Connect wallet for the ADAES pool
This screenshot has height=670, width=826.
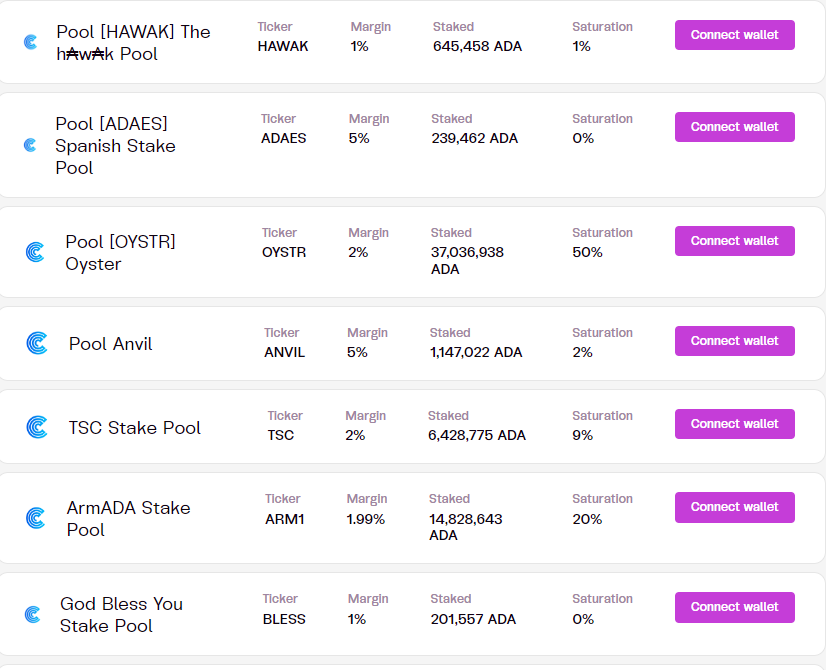pyautogui.click(x=734, y=127)
